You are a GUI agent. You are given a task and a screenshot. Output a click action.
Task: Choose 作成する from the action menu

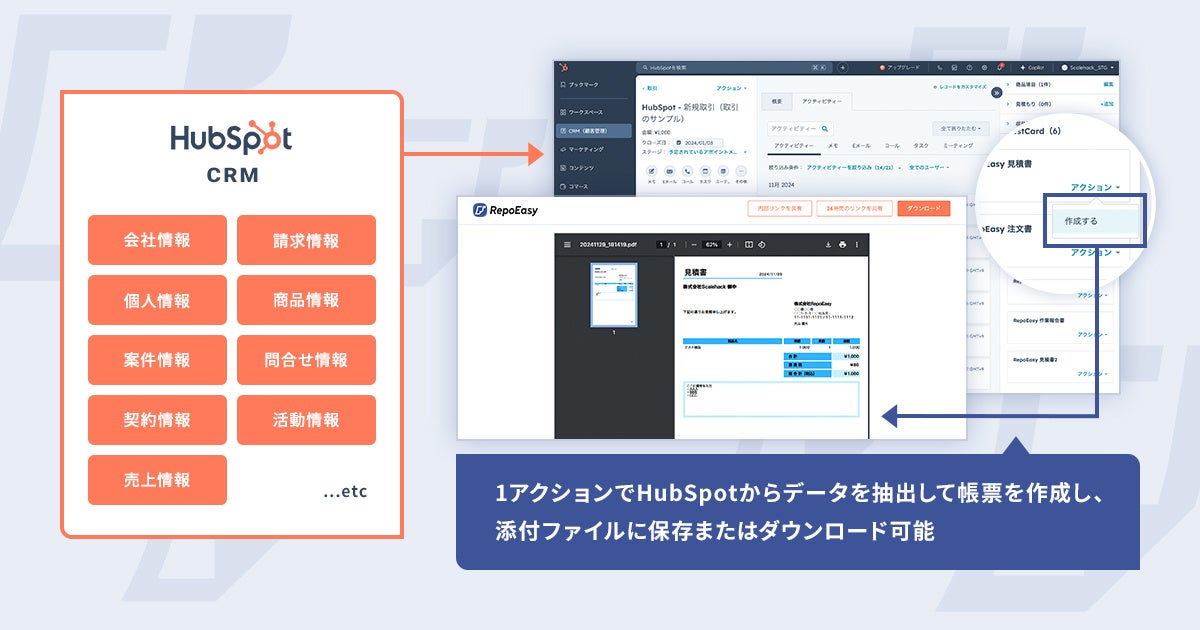click(1094, 221)
